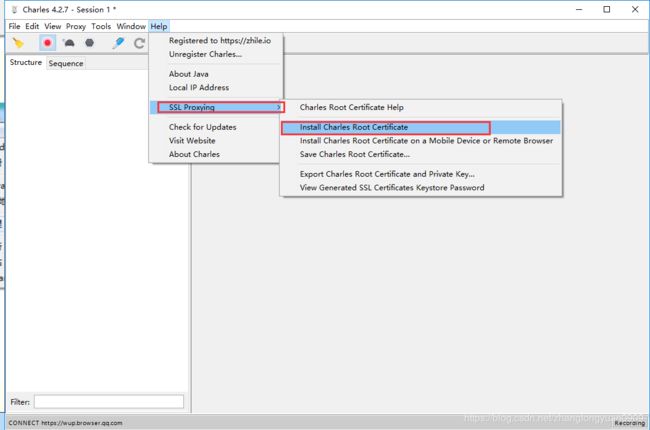The image size is (650, 430).
Task: Open the File menu
Action: 14,26
